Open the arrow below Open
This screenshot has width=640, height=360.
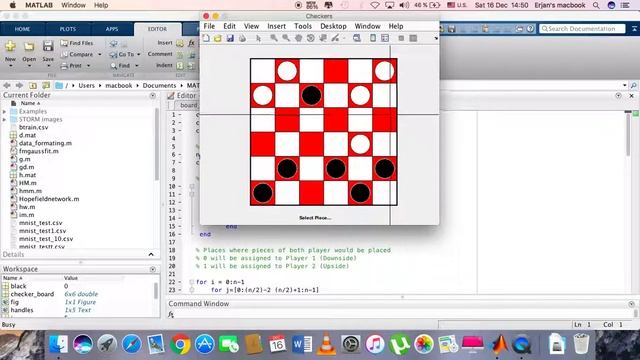click(x=29, y=66)
